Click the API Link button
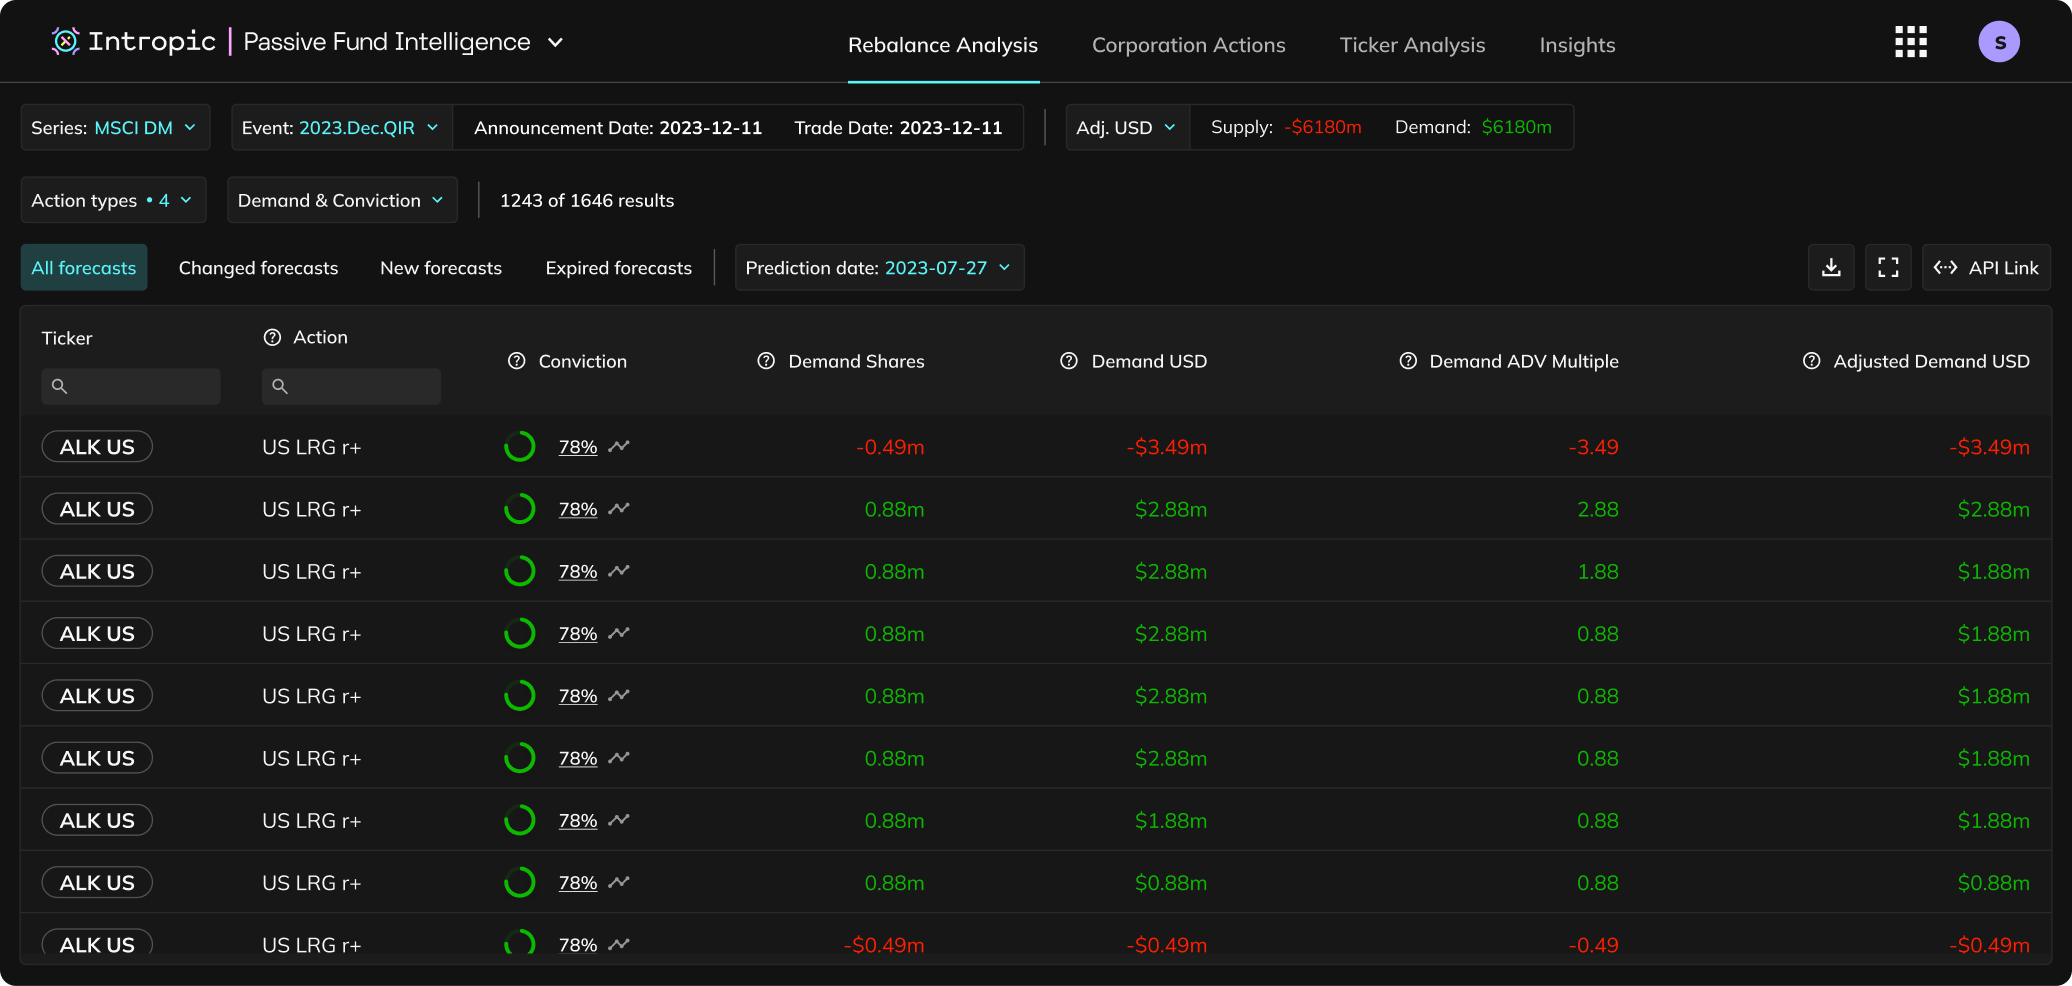Image resolution: width=2072 pixels, height=986 pixels. tap(1986, 268)
